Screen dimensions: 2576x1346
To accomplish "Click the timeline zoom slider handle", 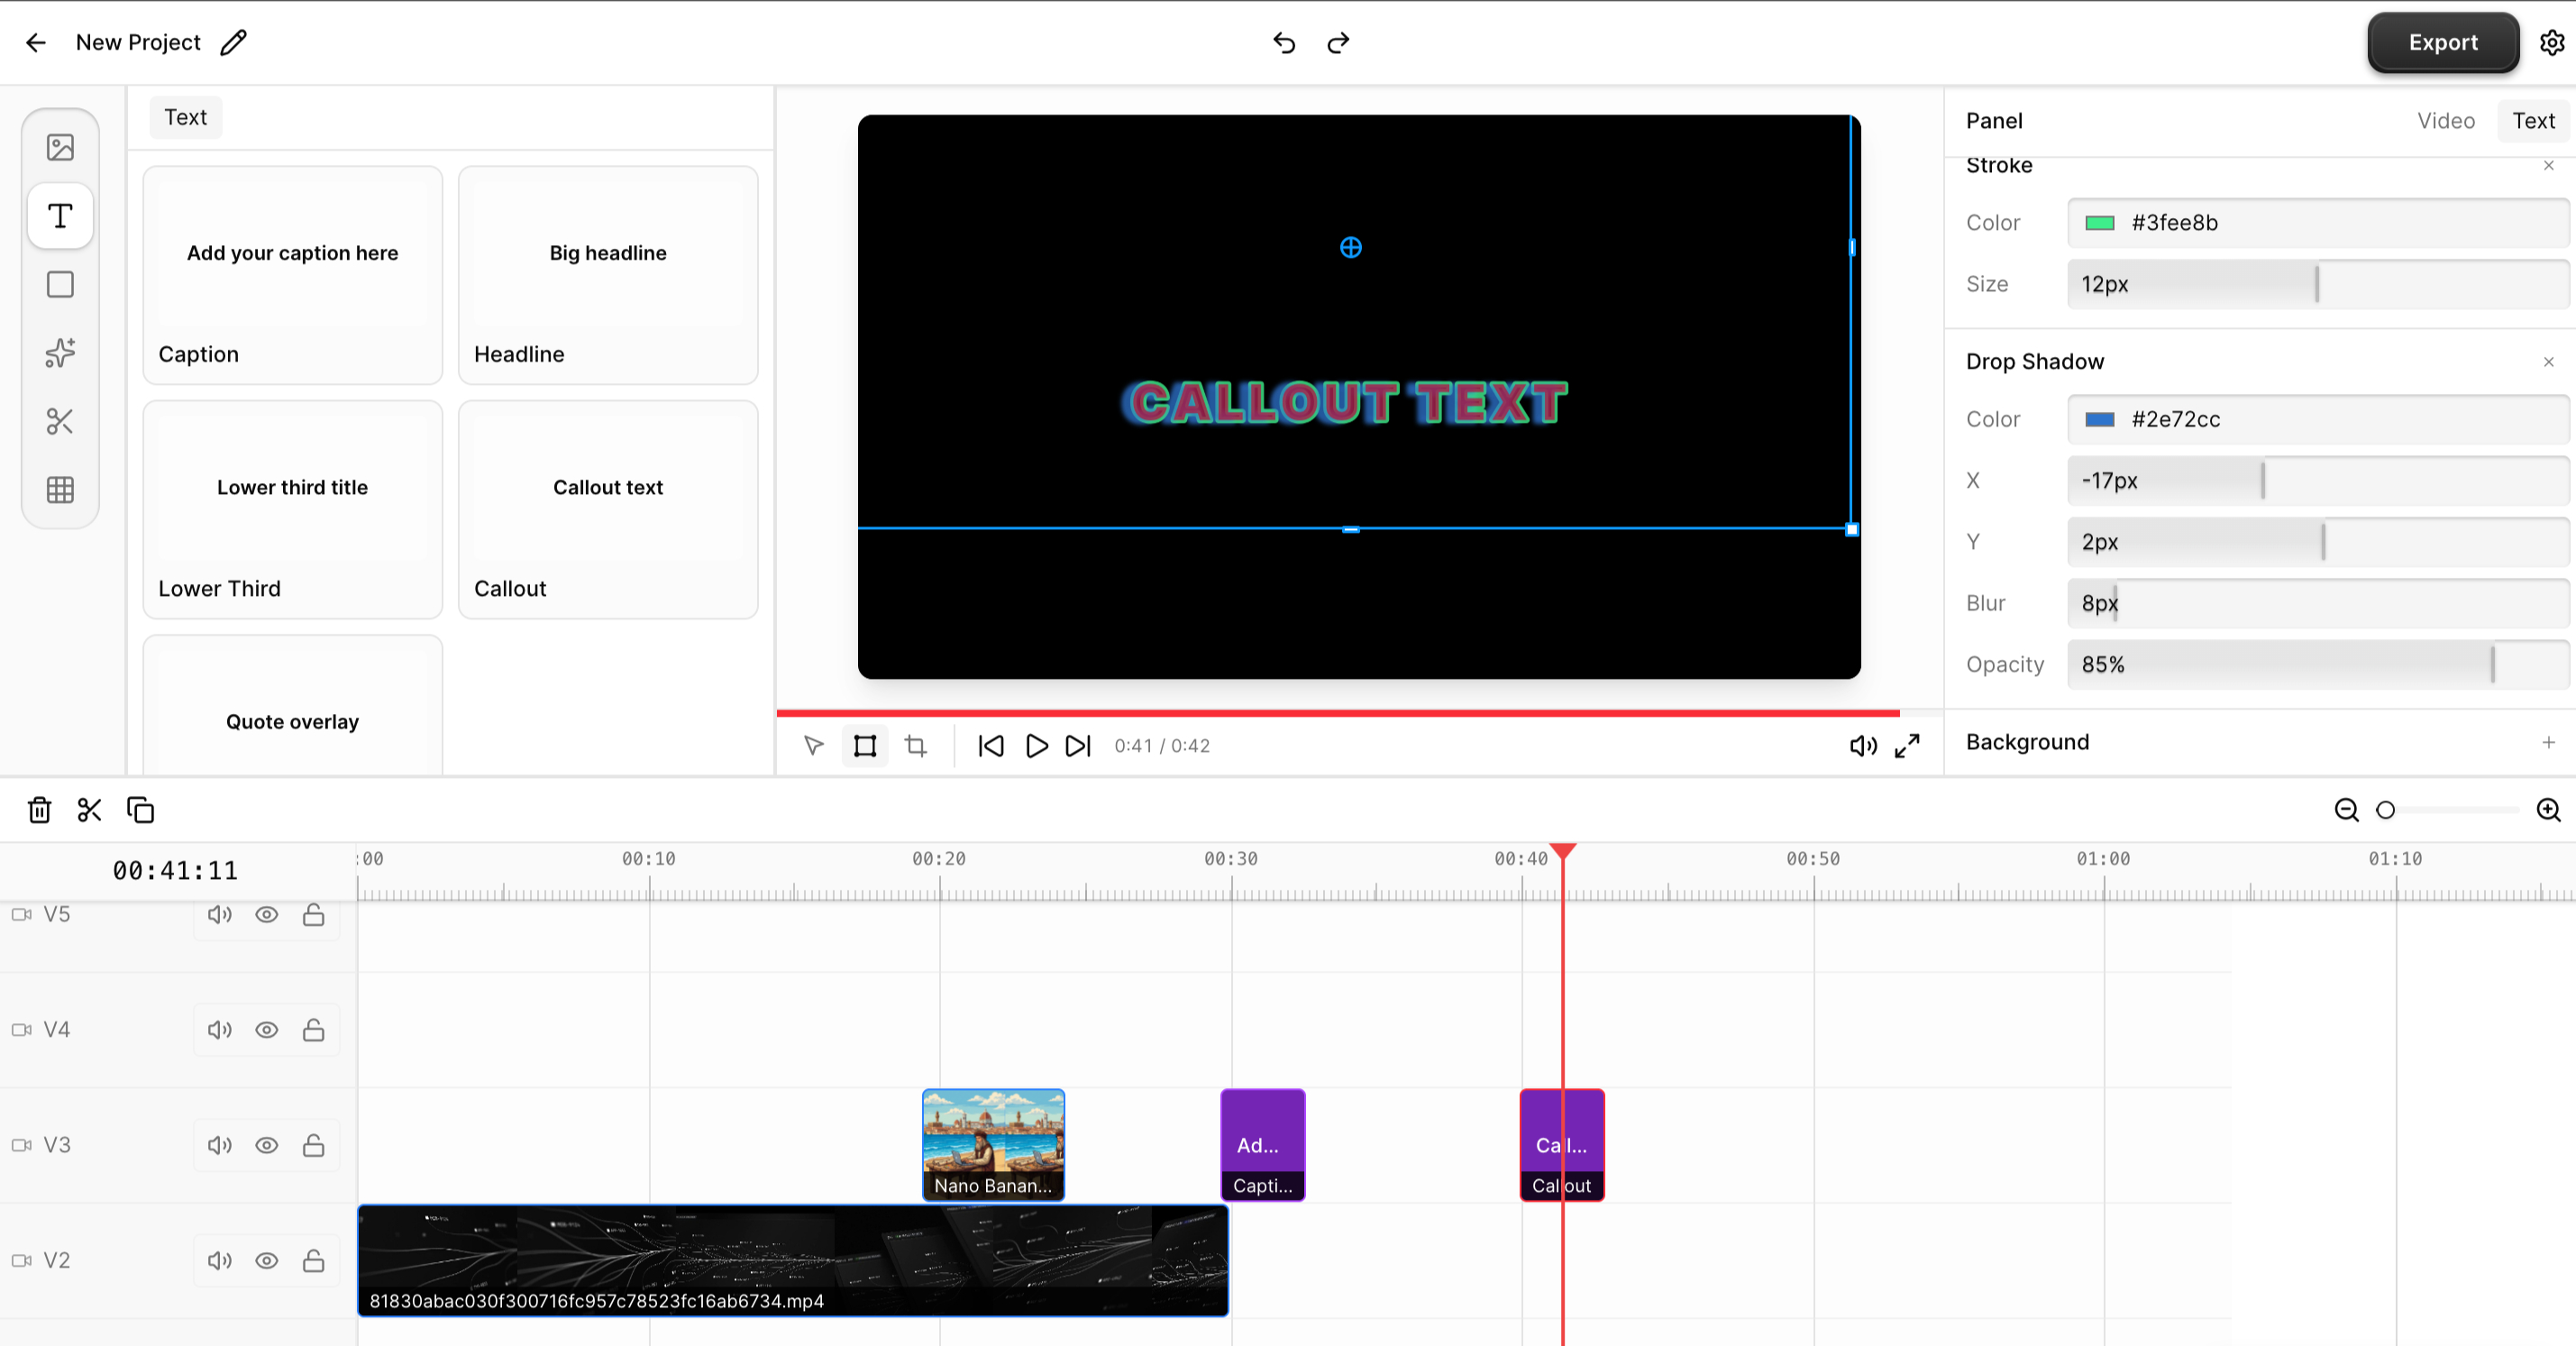I will [2385, 809].
